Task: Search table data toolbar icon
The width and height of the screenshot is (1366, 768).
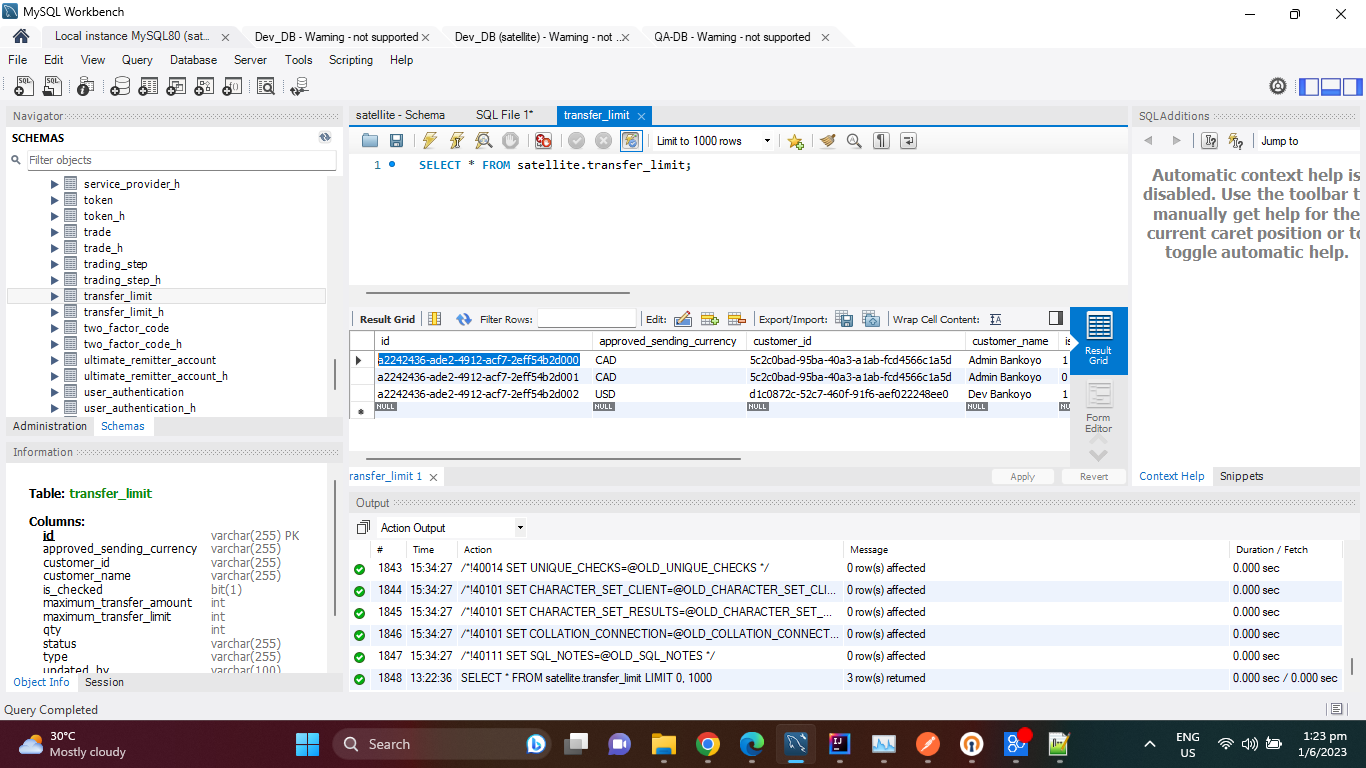Action: [265, 87]
